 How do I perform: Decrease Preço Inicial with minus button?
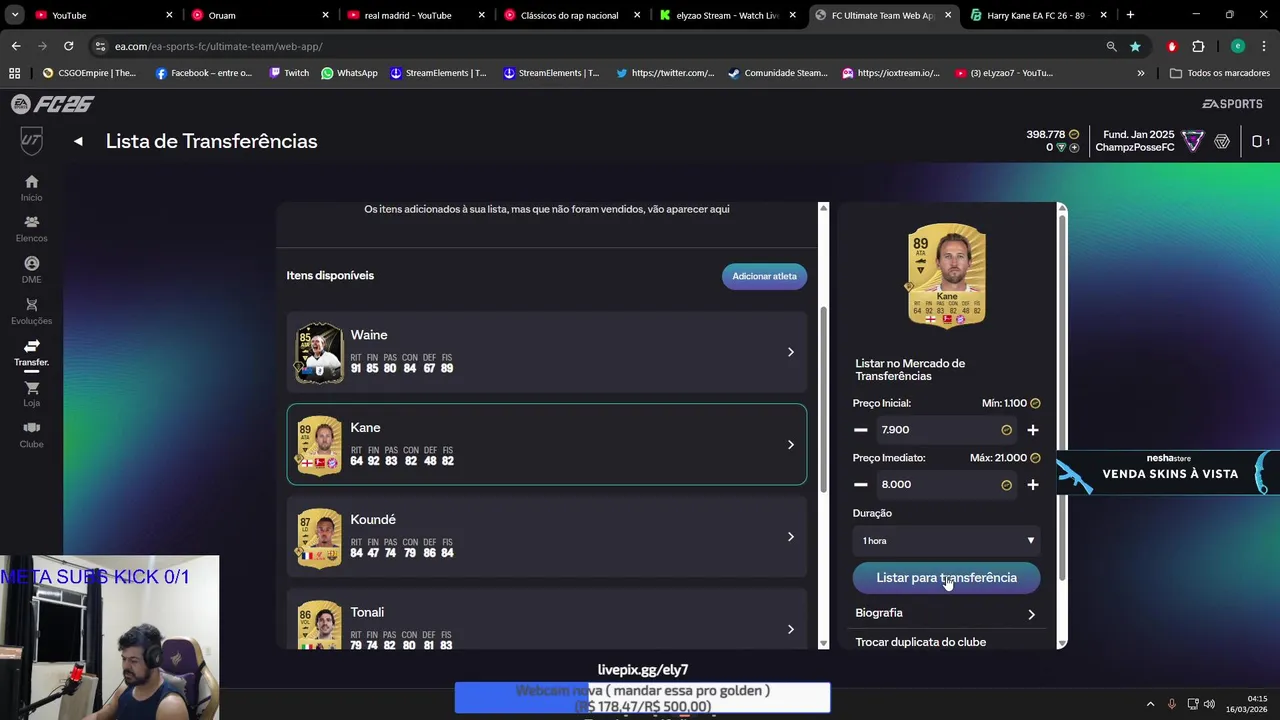tap(860, 430)
